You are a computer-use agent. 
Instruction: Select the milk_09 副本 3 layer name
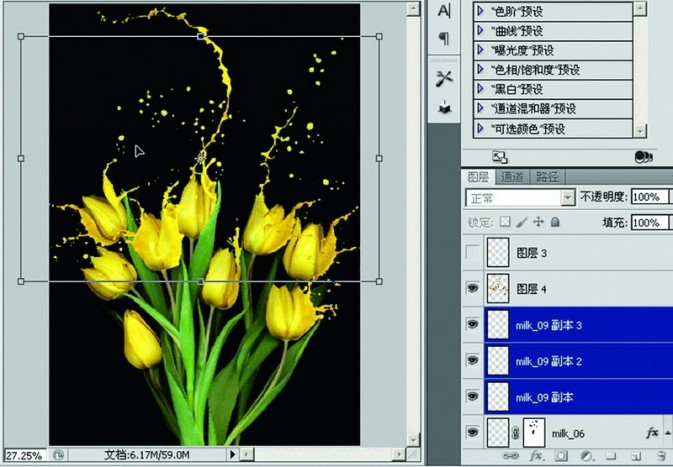pos(549,325)
